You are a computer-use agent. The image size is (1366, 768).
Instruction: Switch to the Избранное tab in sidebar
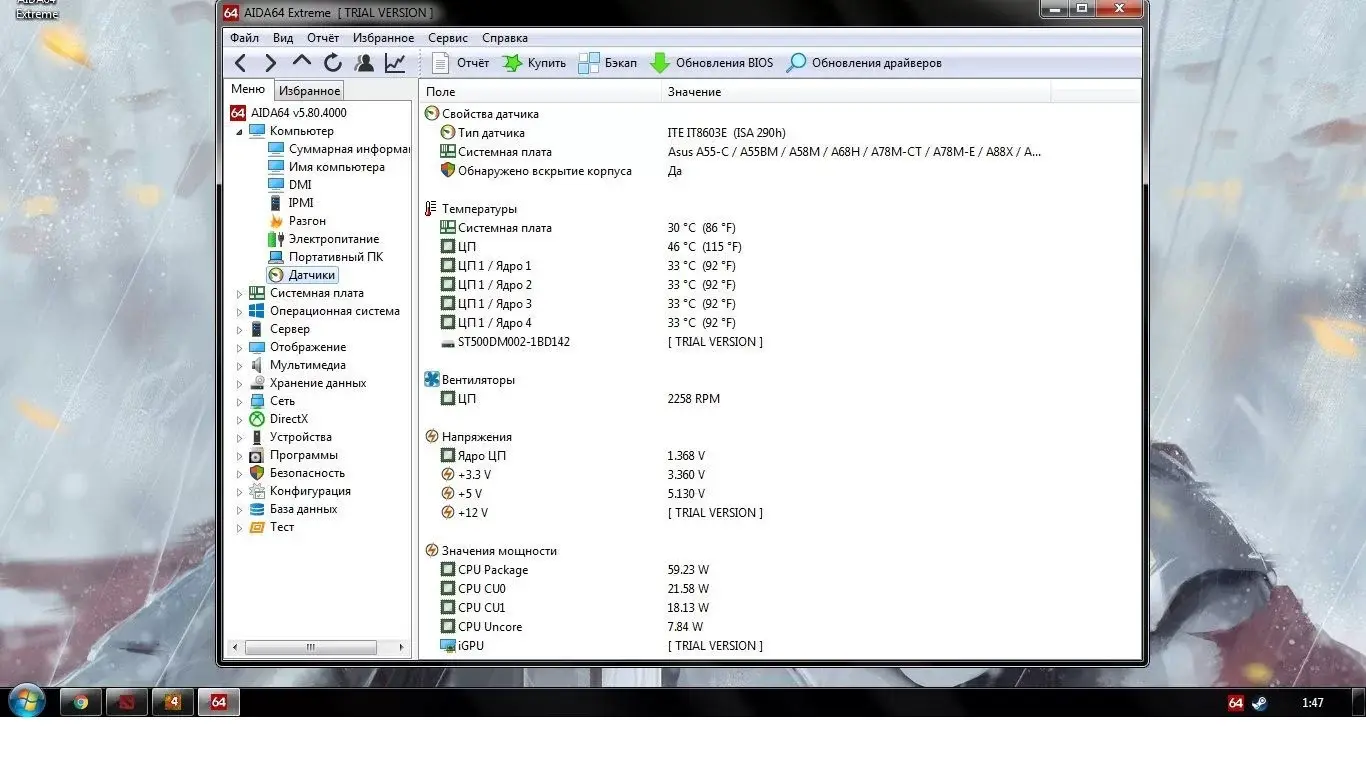[309, 90]
